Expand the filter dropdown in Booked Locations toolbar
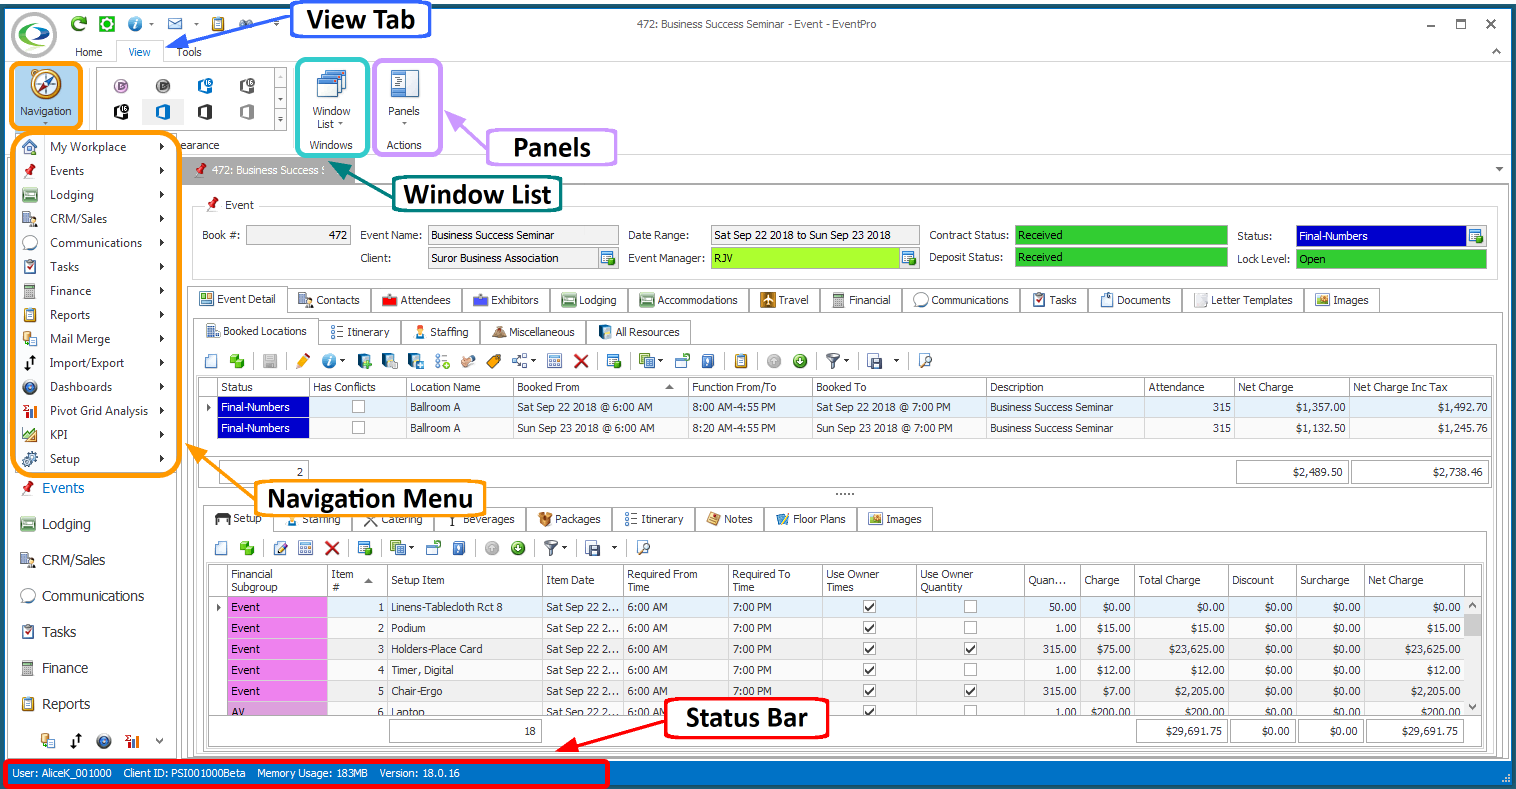 pos(846,361)
